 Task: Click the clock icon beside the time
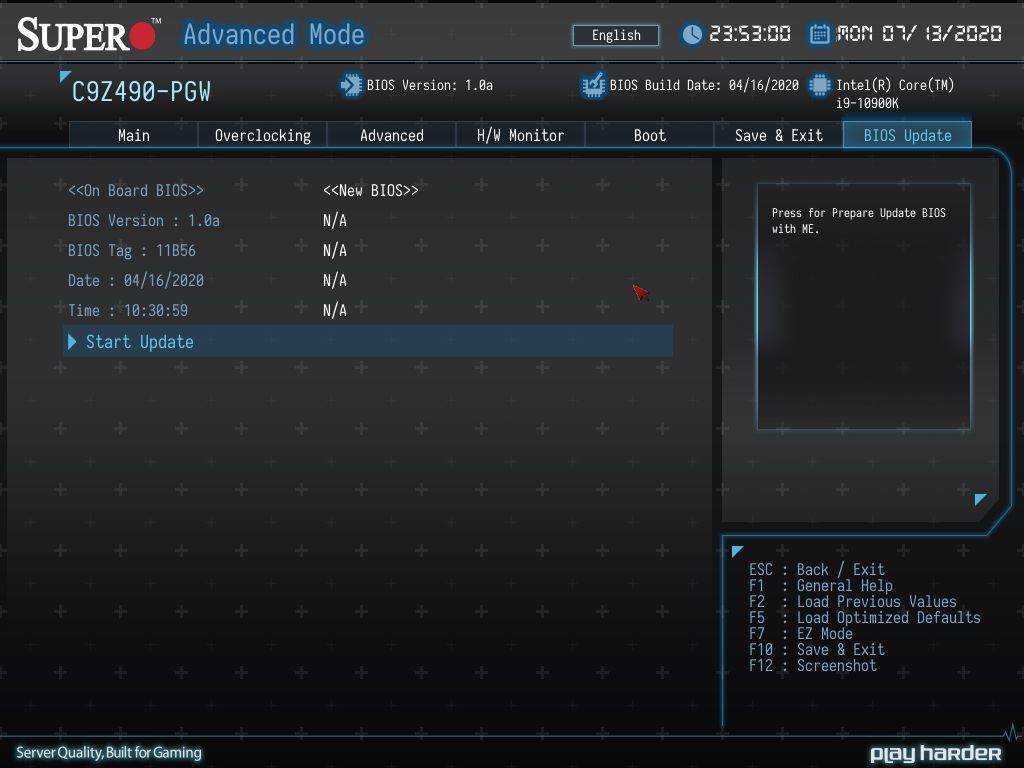692,34
